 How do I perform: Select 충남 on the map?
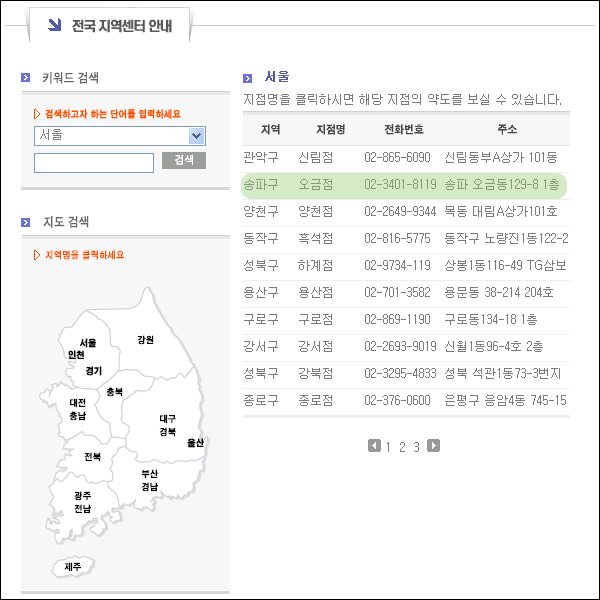[78, 416]
